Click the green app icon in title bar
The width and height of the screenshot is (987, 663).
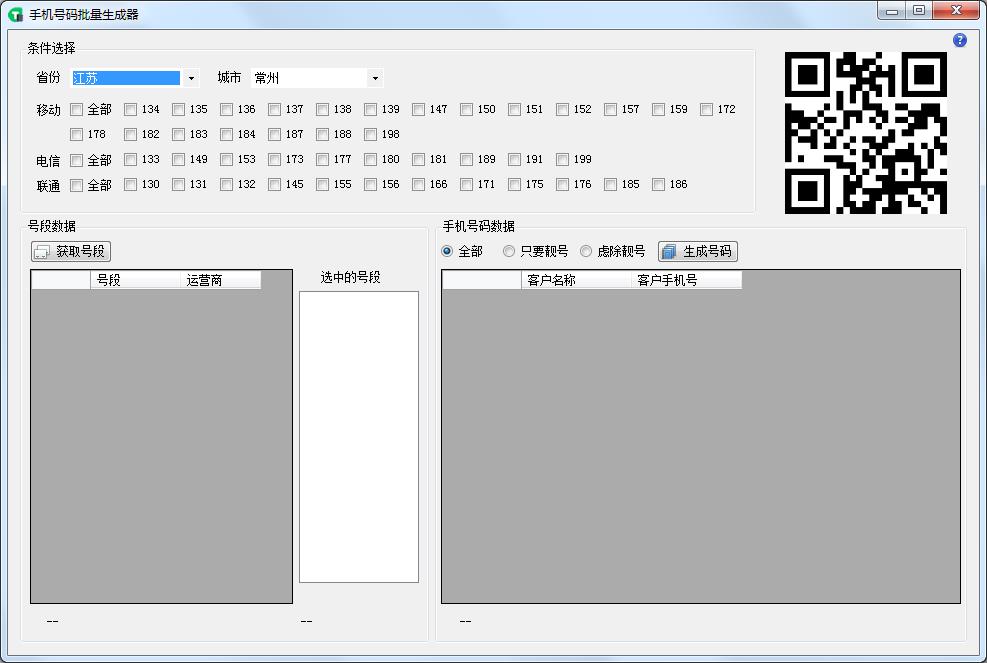click(15, 14)
